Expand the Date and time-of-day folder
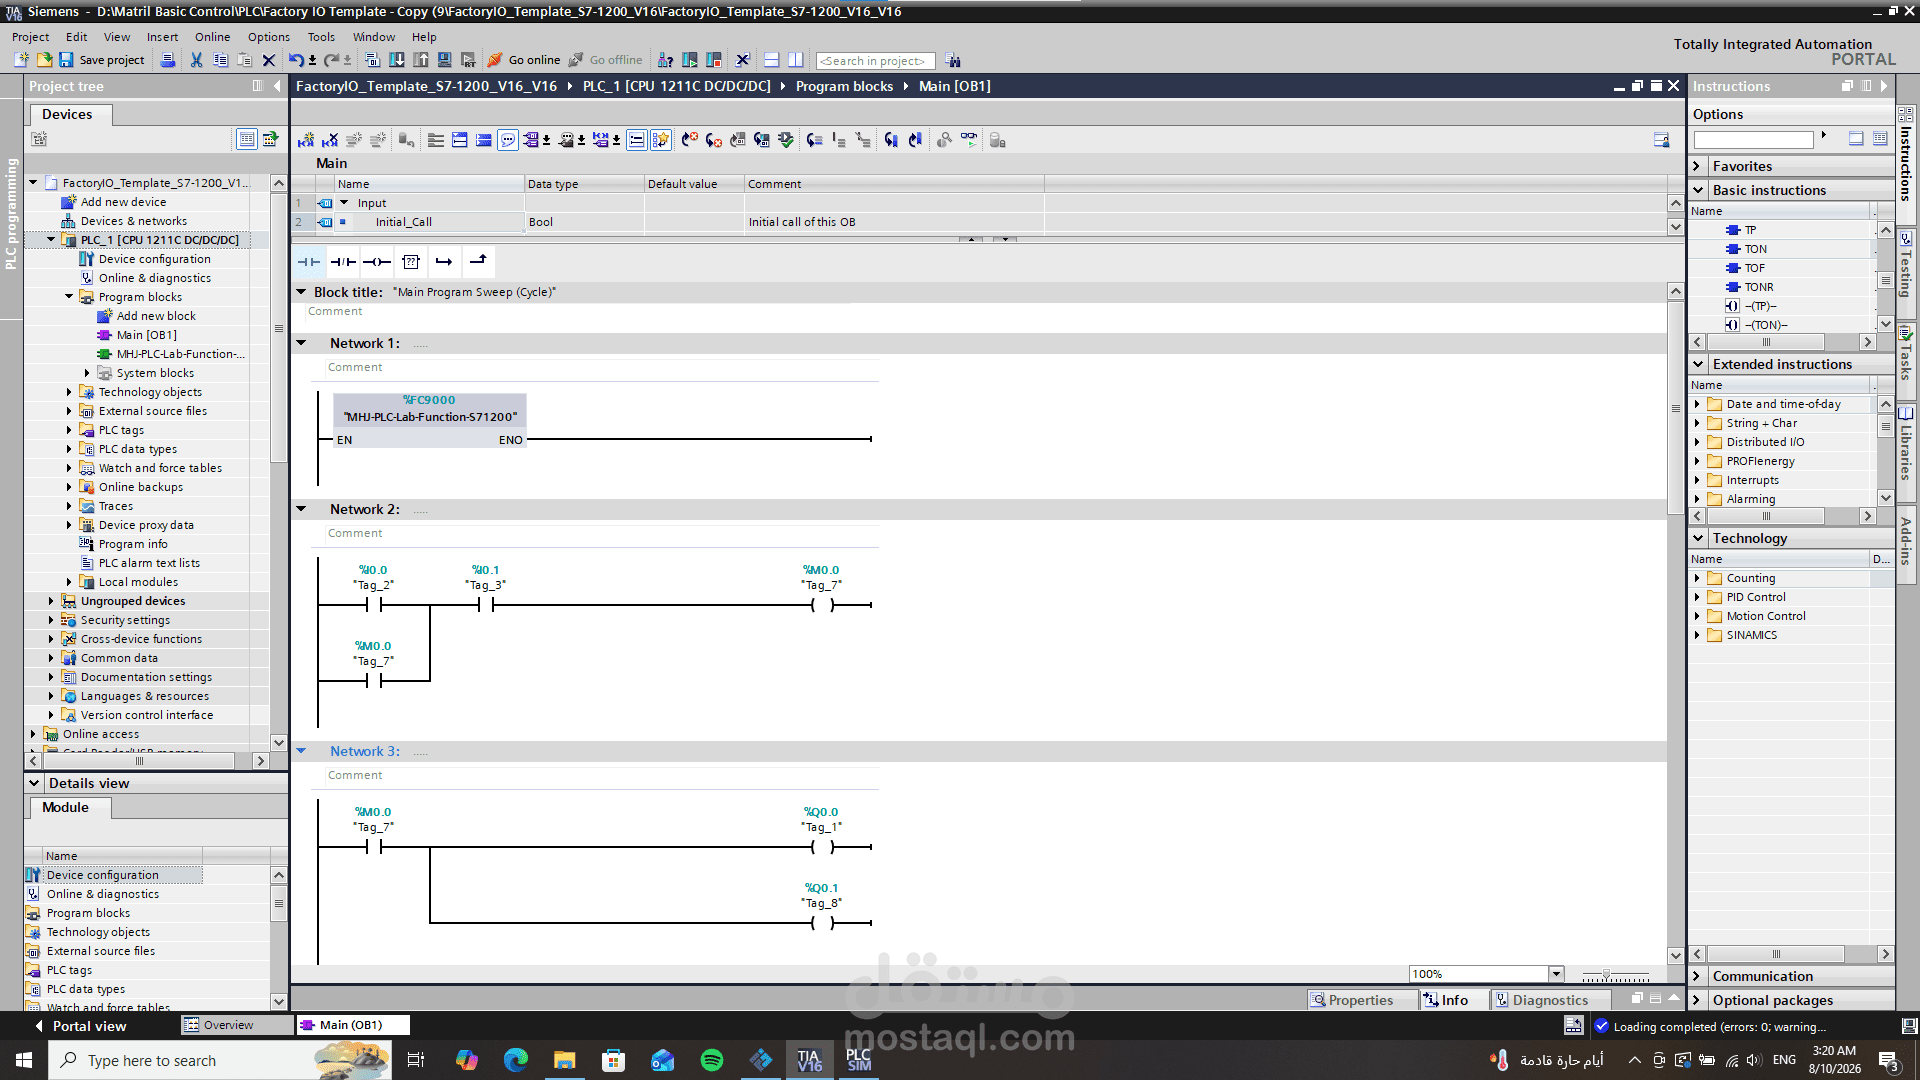 coord(1697,404)
